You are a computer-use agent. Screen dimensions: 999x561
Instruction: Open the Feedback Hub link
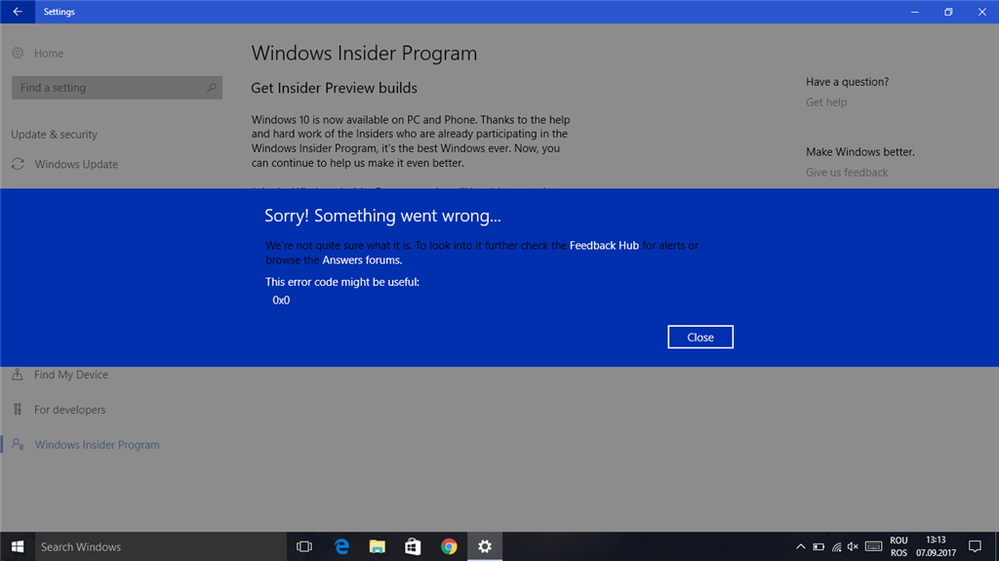[x=604, y=245]
